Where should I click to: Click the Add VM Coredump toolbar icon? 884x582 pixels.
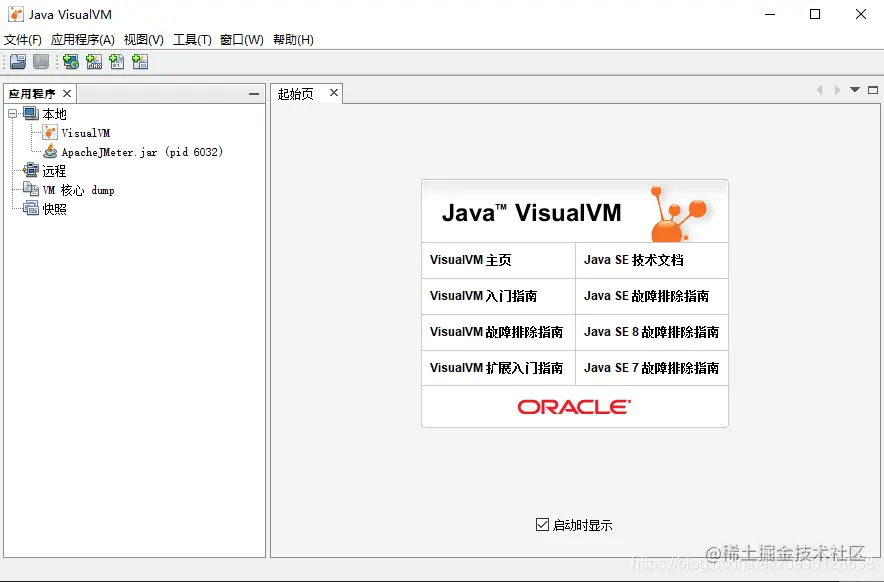tap(117, 61)
